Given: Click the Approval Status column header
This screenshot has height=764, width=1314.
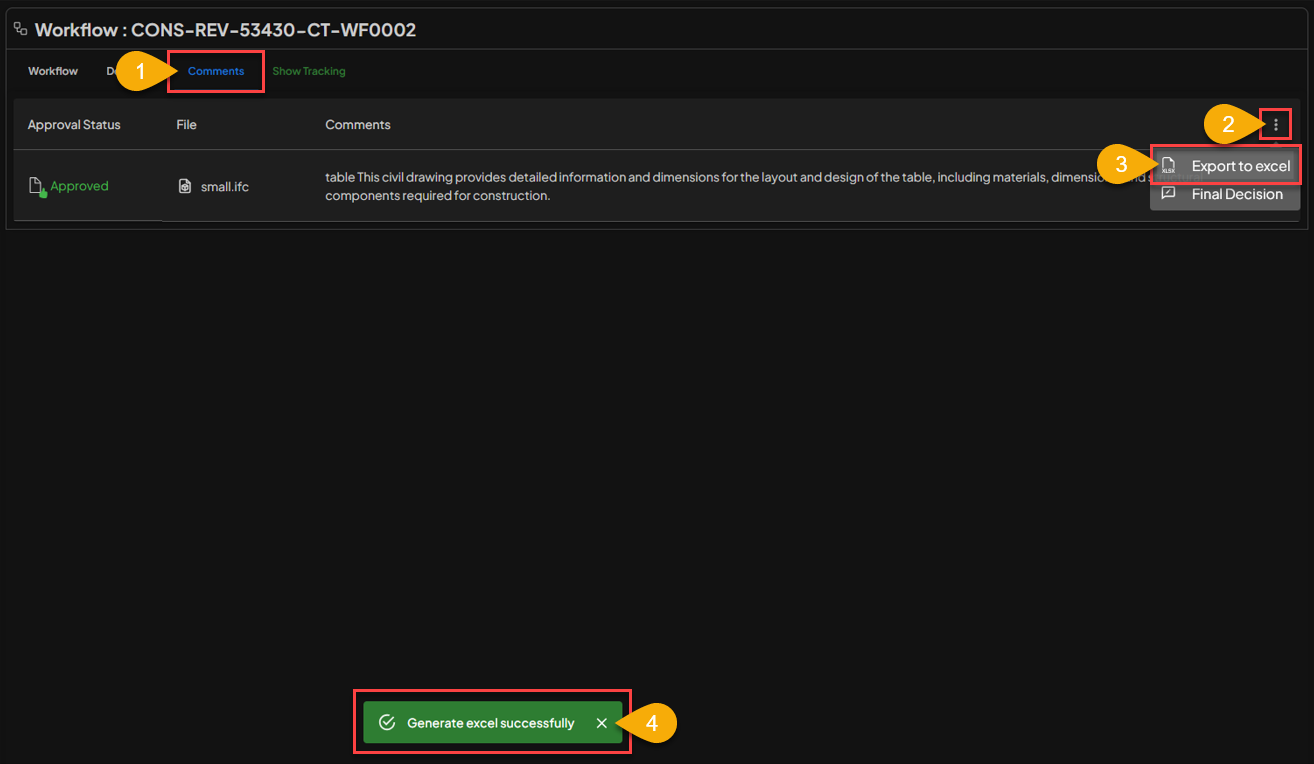Looking at the screenshot, I should 73,124.
